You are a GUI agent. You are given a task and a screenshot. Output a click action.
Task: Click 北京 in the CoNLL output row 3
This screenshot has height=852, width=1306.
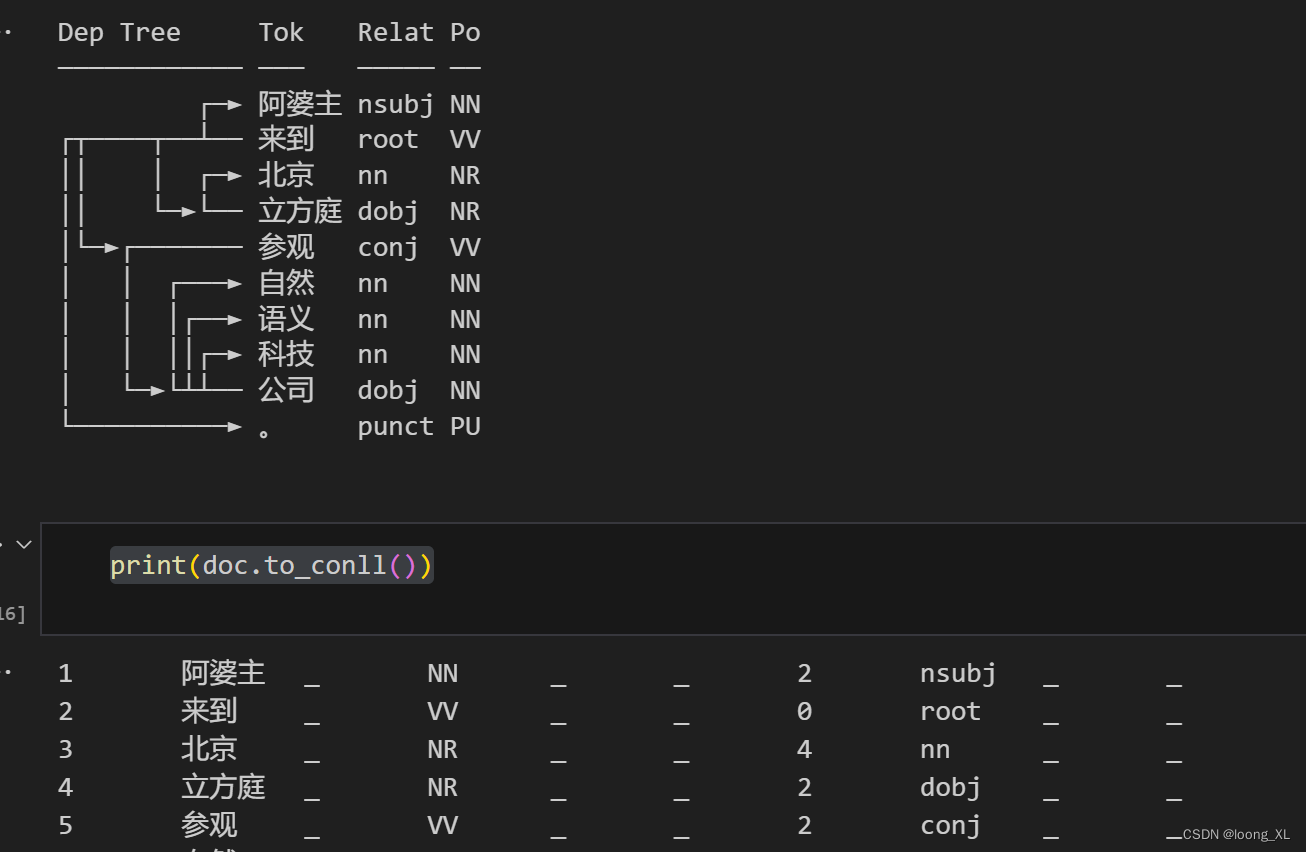(209, 749)
